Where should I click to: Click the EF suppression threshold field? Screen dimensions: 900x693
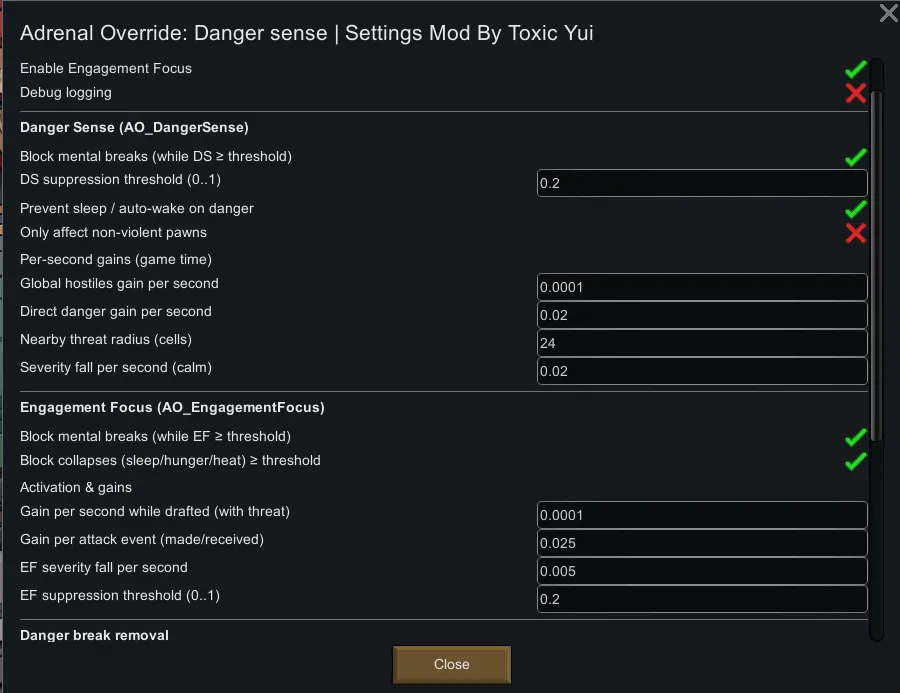pyautogui.click(x=701, y=599)
